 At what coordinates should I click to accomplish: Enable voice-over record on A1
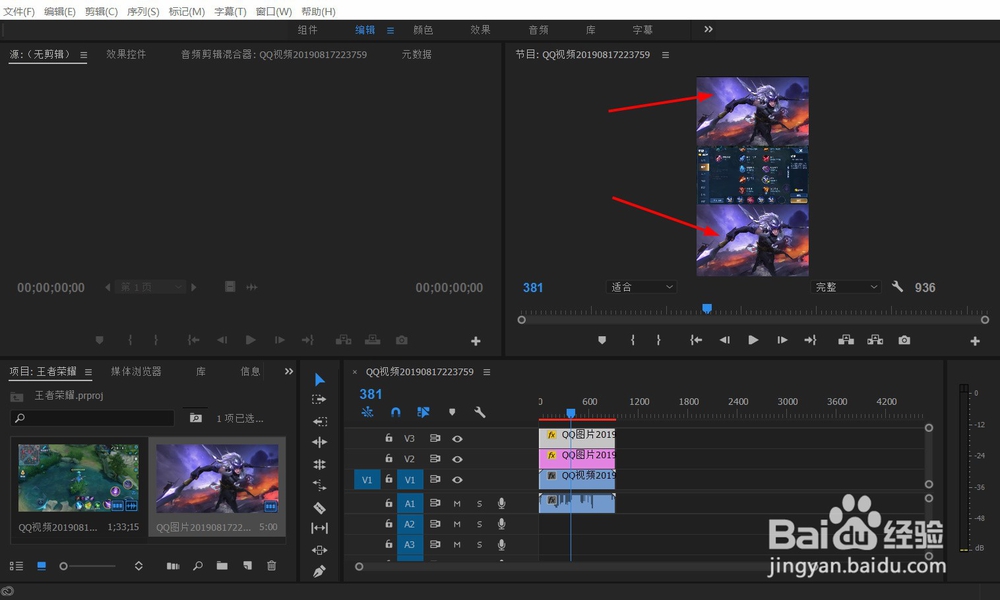pyautogui.click(x=502, y=504)
